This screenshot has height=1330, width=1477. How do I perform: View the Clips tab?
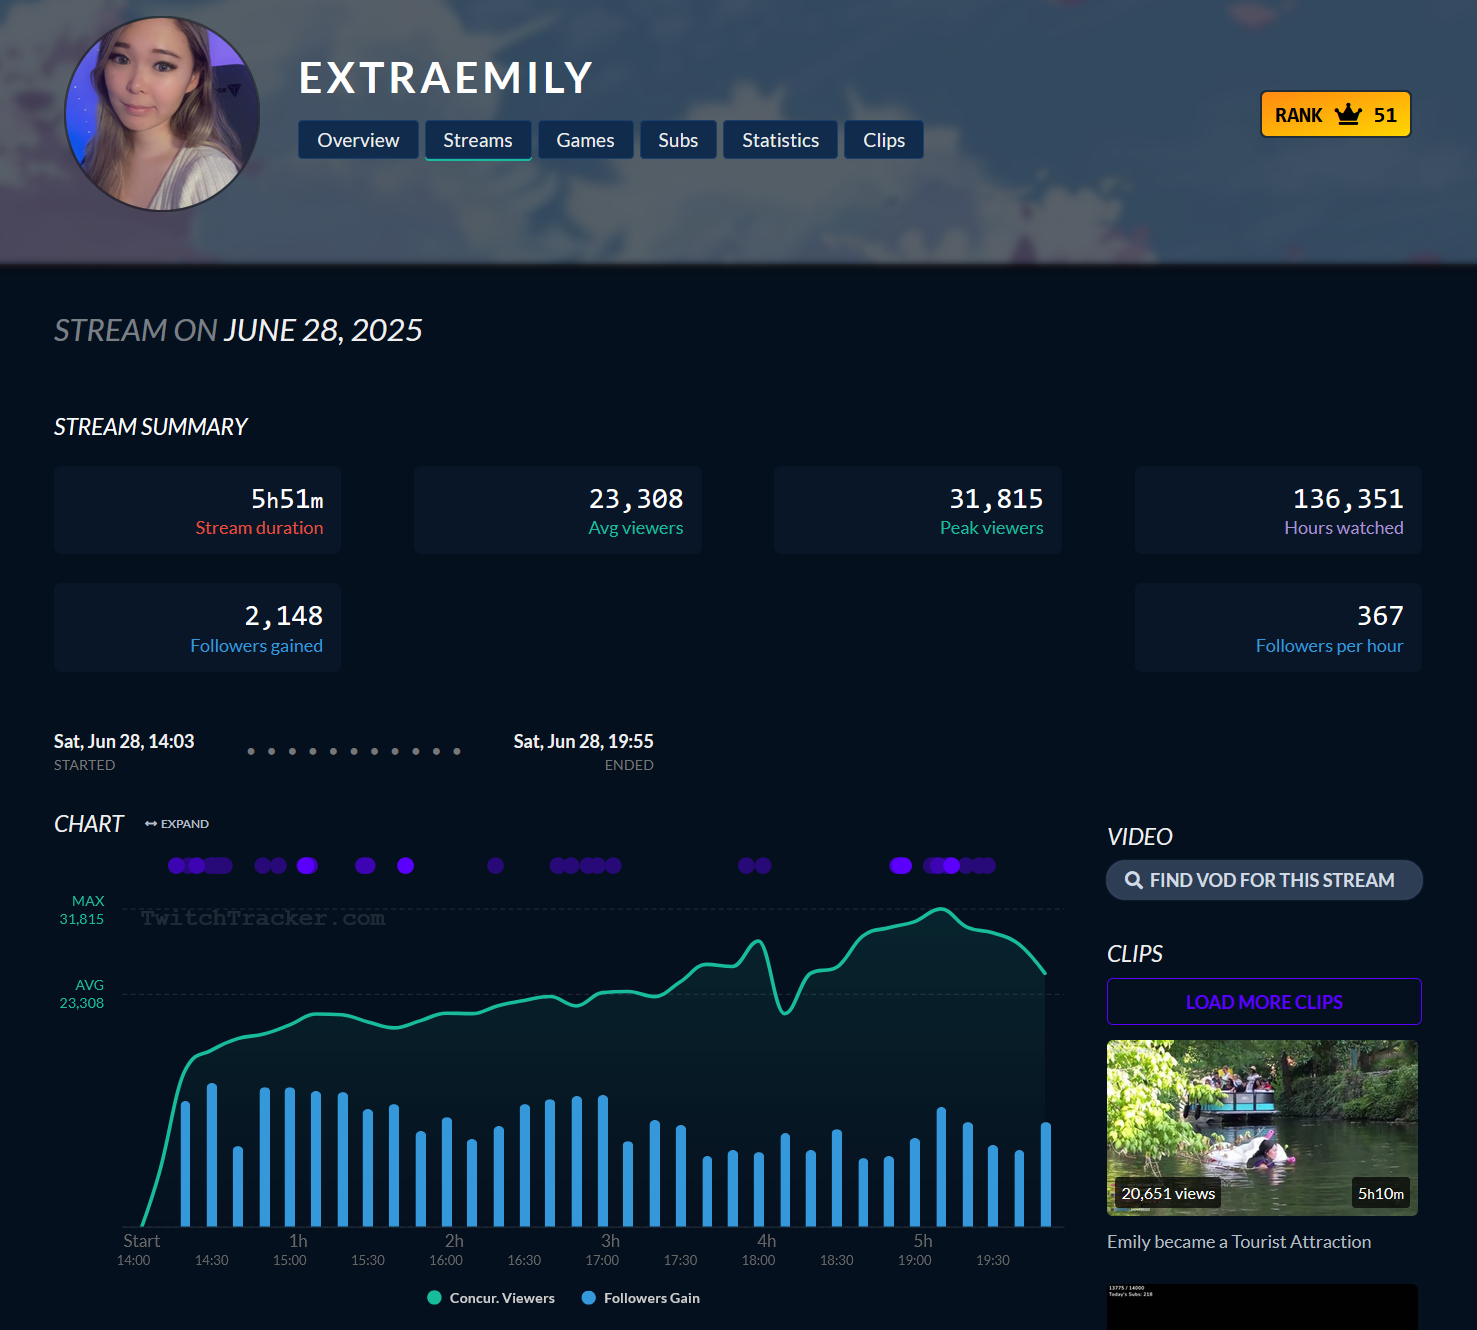click(884, 140)
